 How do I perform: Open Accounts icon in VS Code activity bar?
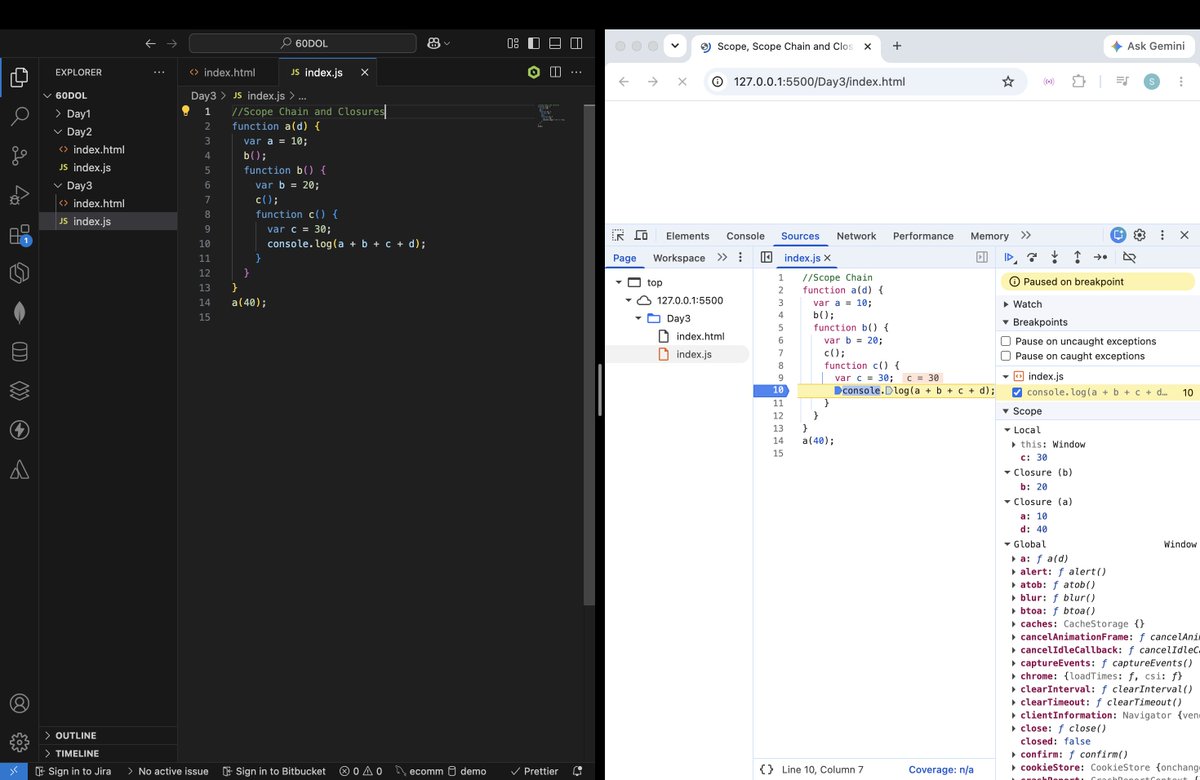19,704
